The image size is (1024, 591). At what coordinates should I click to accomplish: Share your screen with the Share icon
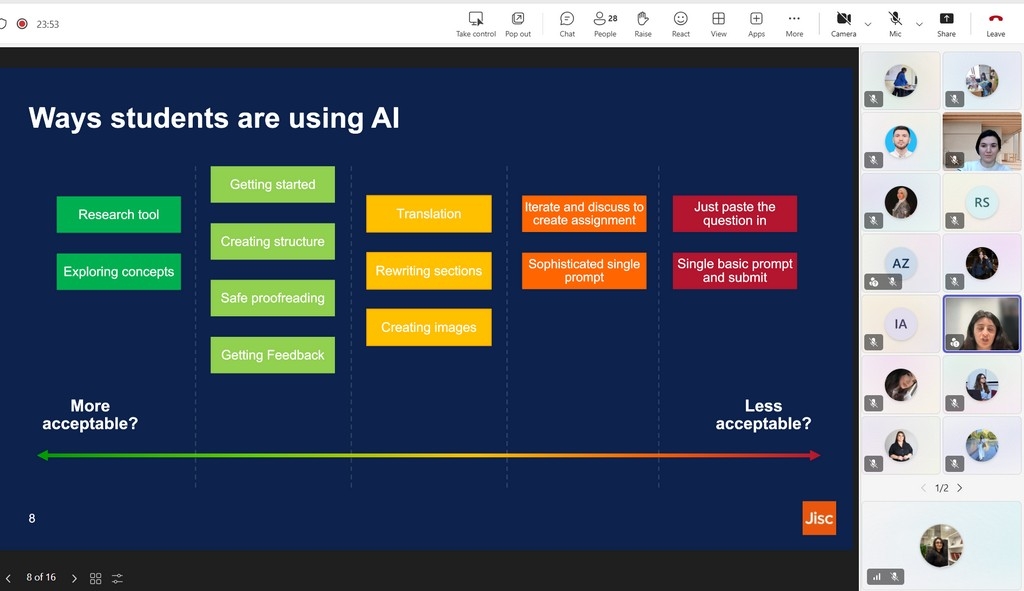[x=946, y=23]
